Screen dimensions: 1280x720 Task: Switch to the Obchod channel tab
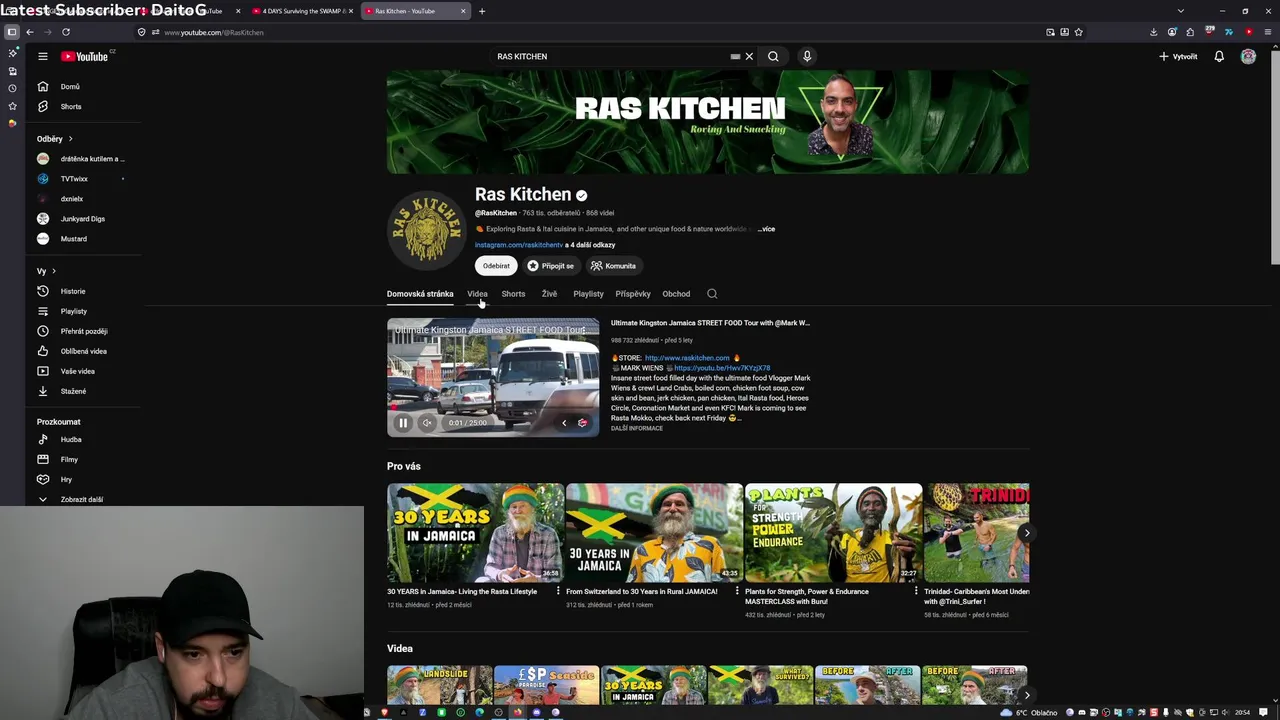[x=676, y=294]
